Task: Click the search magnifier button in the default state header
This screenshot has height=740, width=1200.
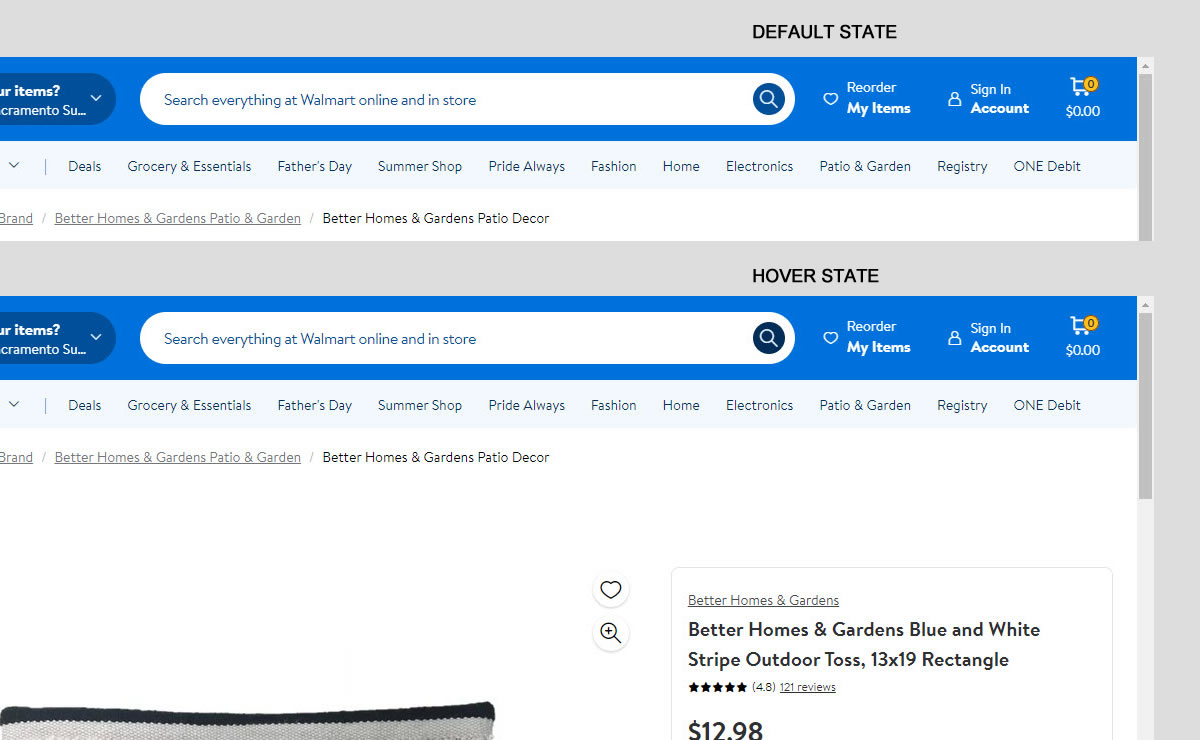Action: pyautogui.click(x=768, y=99)
